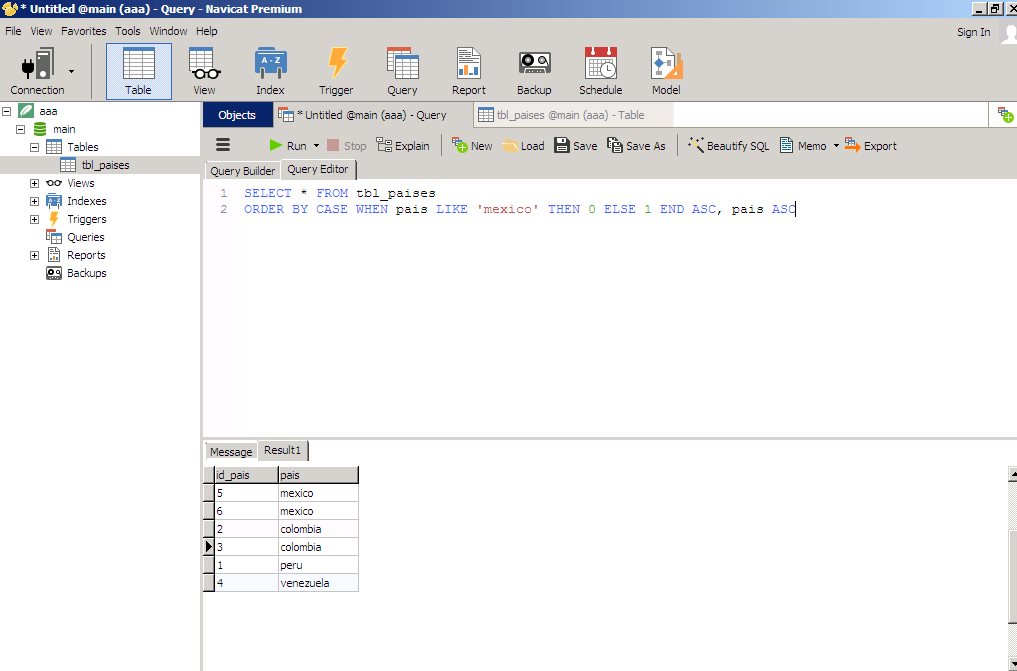Viewport: 1017px width, 671px height.
Task: Expand the Indexes tree node
Action: tap(34, 201)
